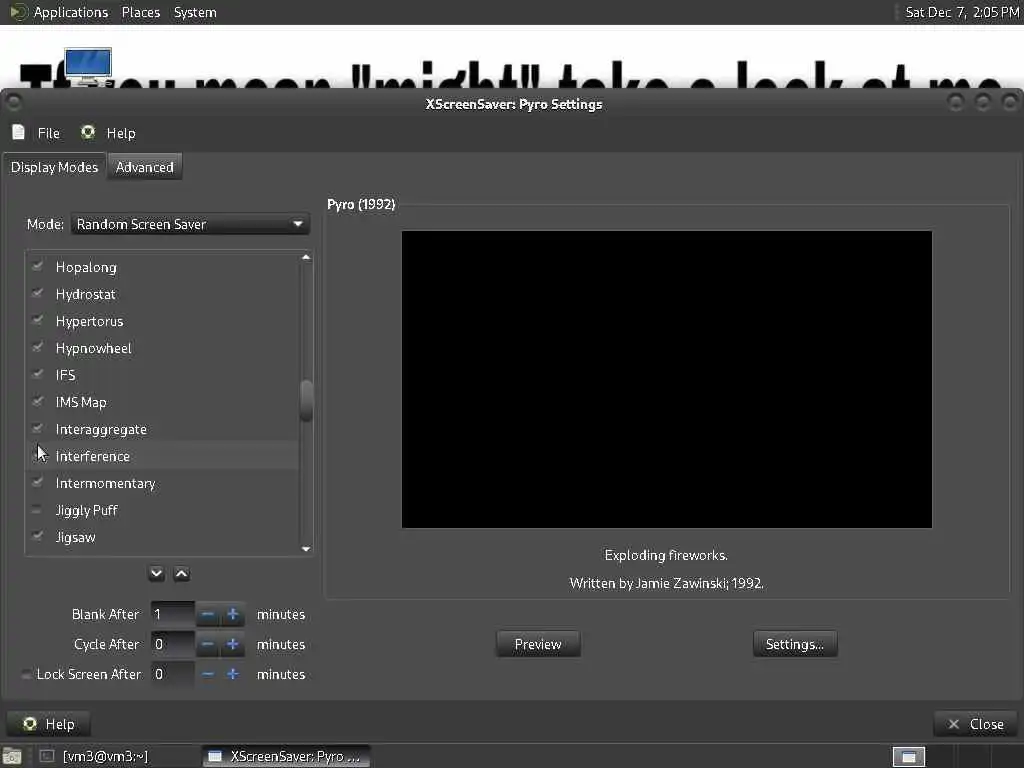Select Jiggly Puff in the list

point(86,511)
